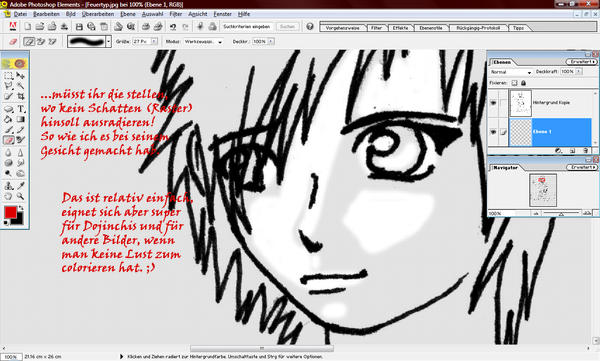Click the Erweitert button in Ebenen panel
Screen dimensions: 600x361
(581, 62)
